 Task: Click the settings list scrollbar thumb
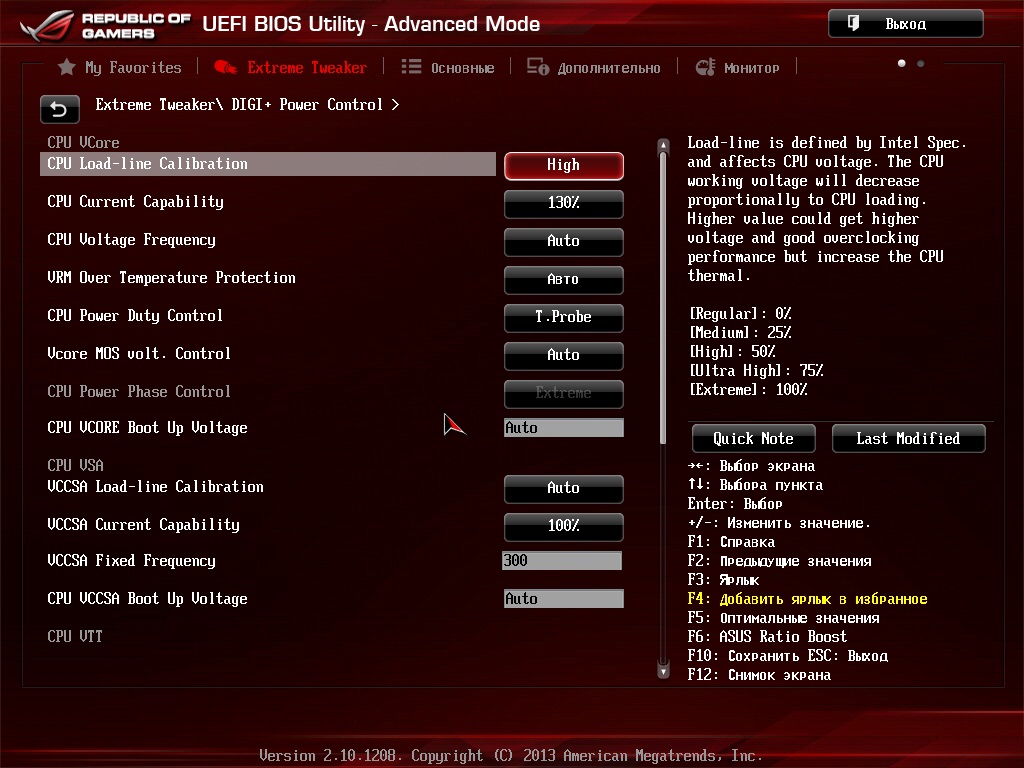tap(664, 298)
